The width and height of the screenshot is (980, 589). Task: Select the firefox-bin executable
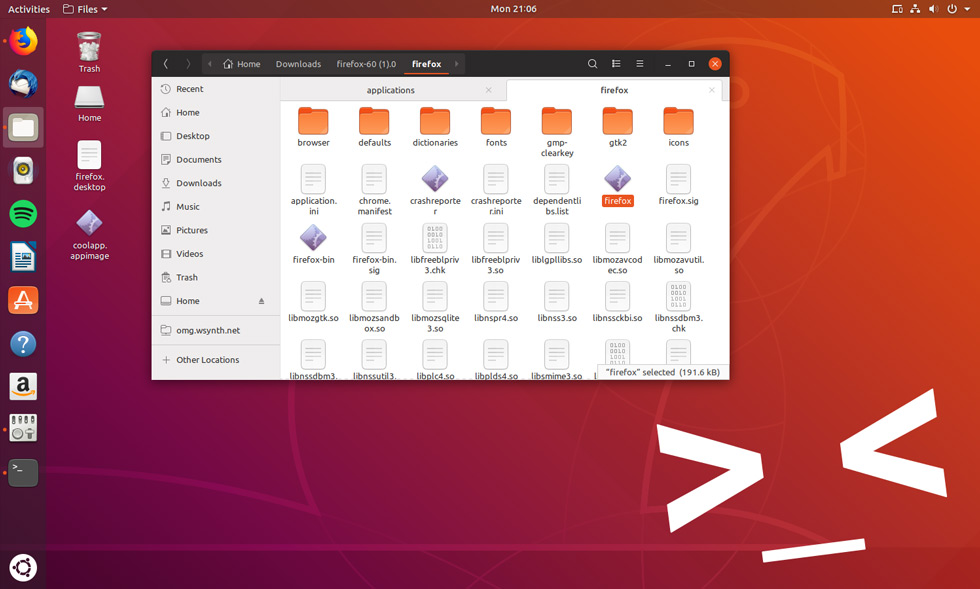[313, 244]
